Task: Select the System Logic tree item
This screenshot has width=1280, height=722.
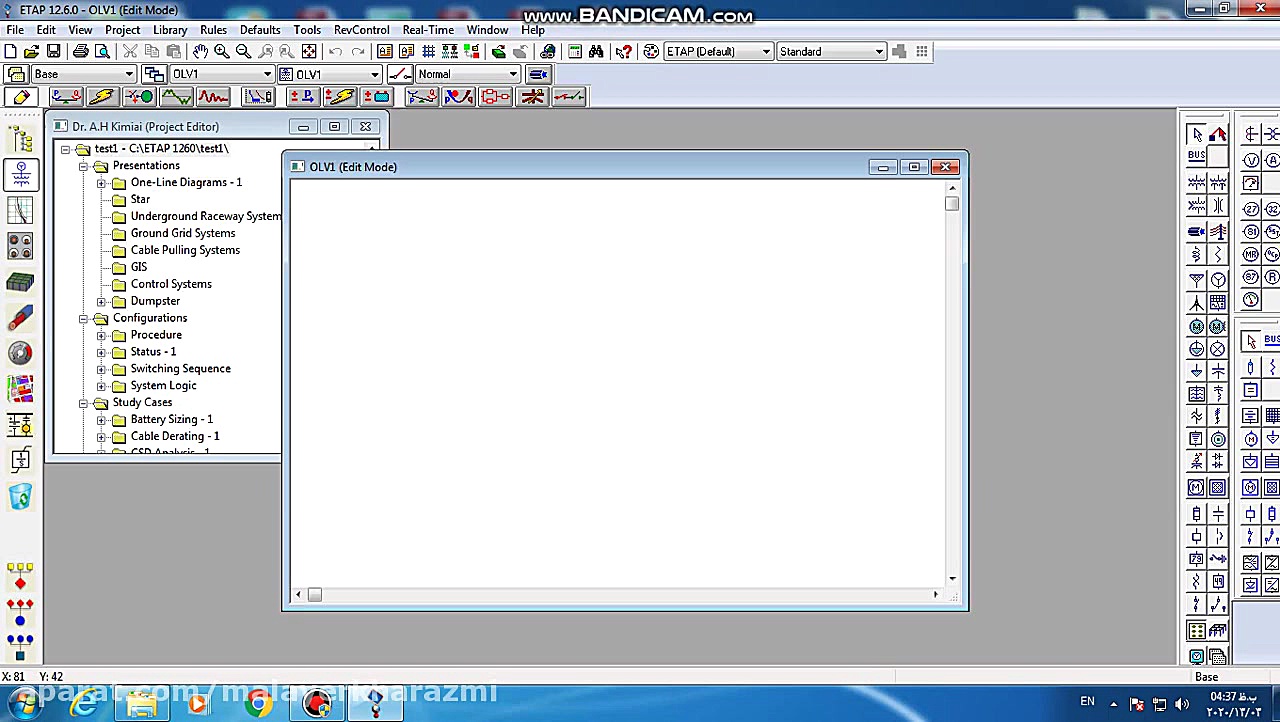Action: pos(163,386)
